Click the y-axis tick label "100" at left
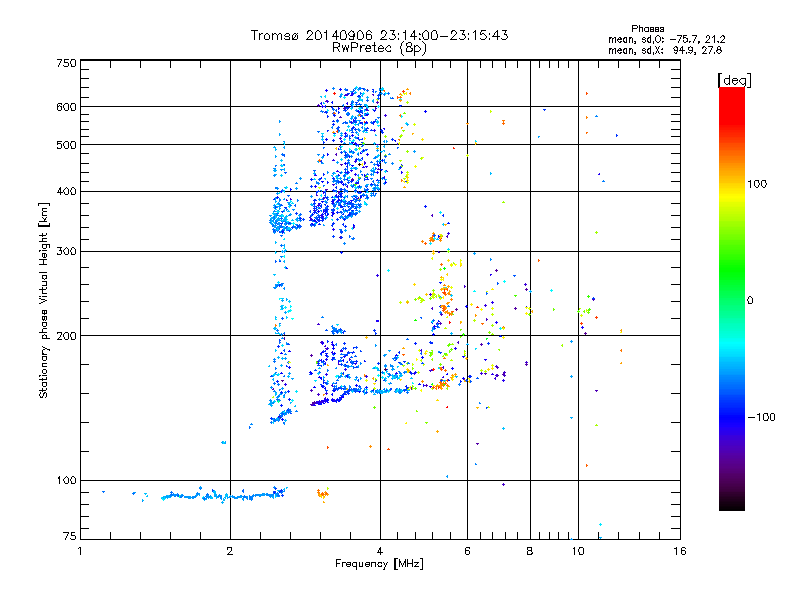Screen dimensions: 800x600 coord(66,481)
